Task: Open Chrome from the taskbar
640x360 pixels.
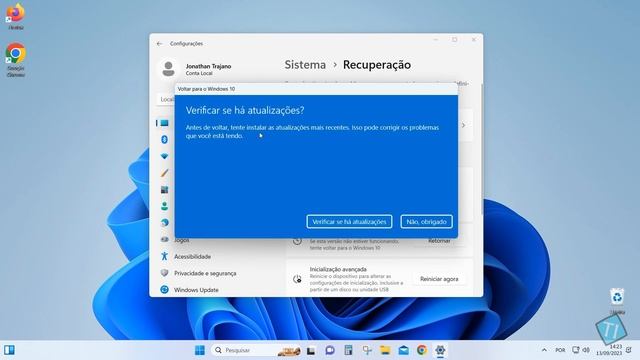Action: pyautogui.click(x=422, y=350)
